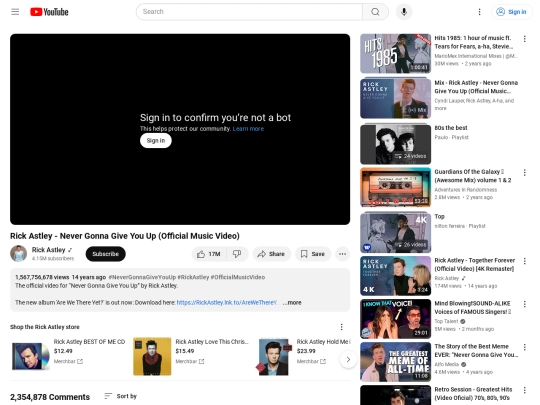This screenshot has width=540, height=405.
Task: Open the Merchbar link under the $15.49 item
Action: 190,361
